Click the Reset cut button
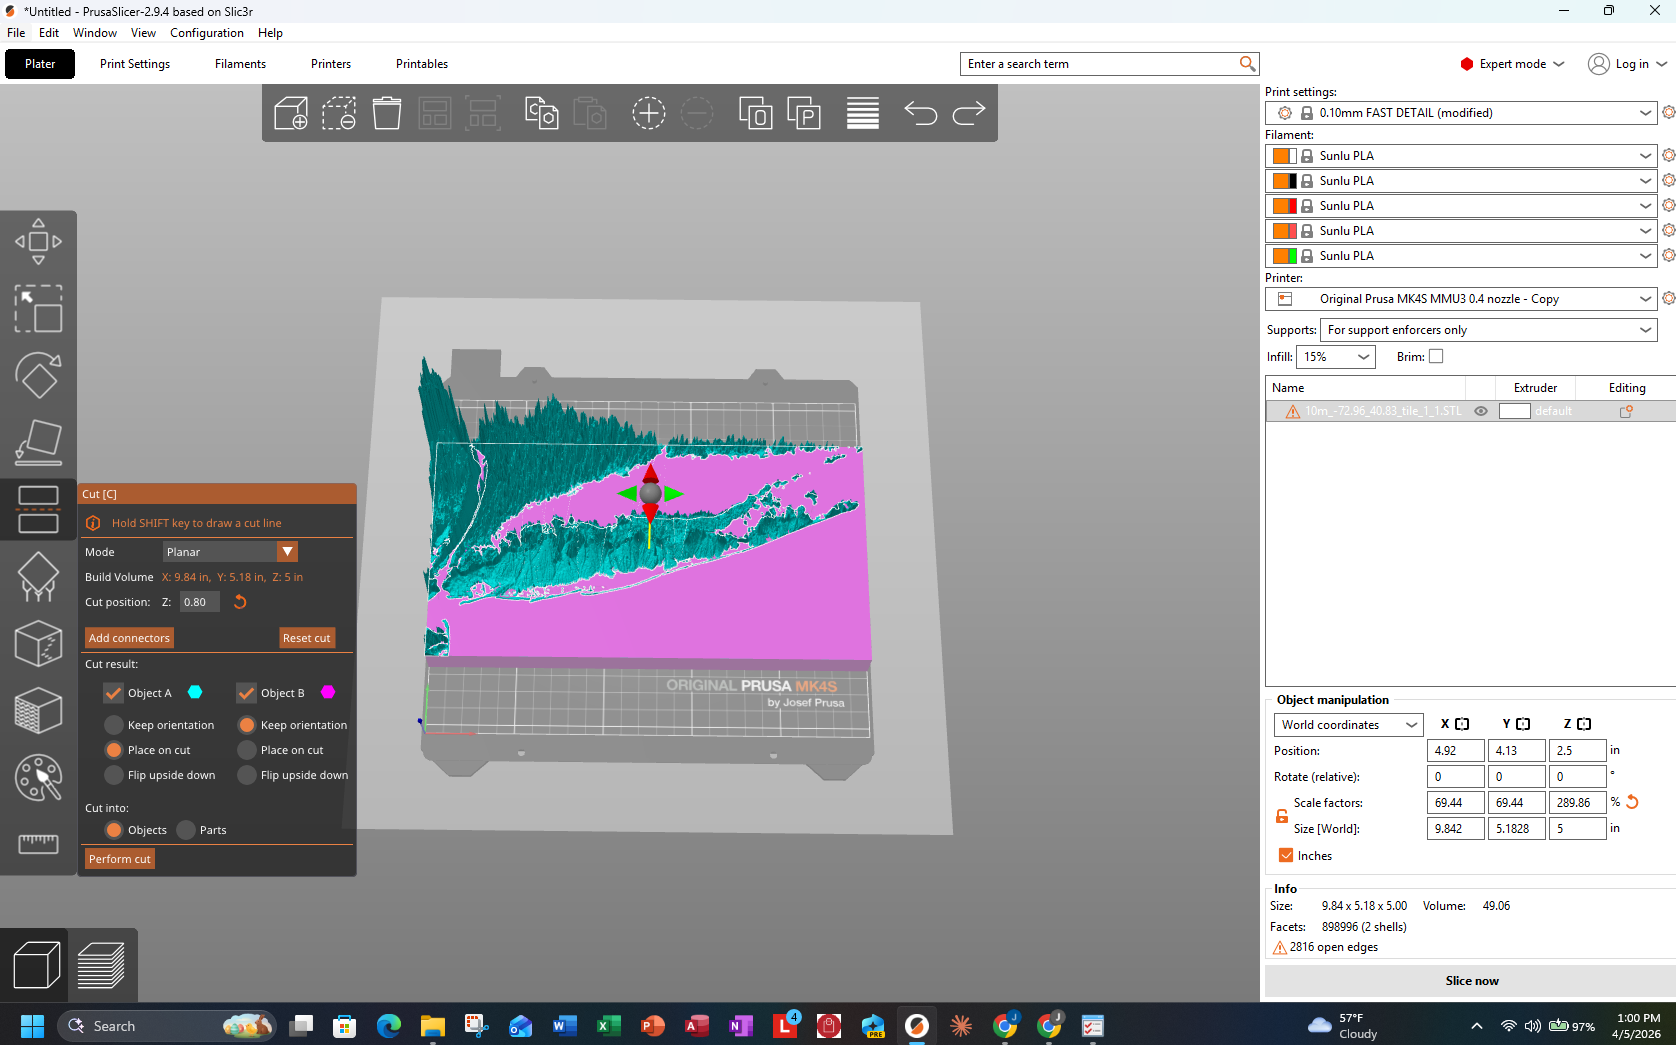Viewport: 1676px width, 1045px height. click(x=306, y=638)
